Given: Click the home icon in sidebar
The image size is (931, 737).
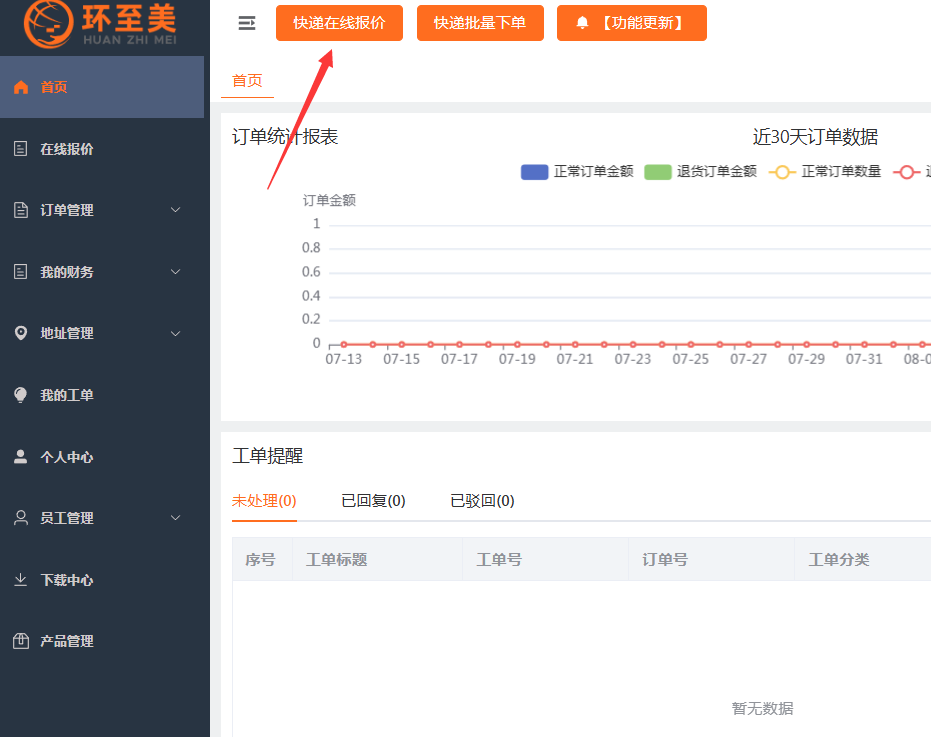Looking at the screenshot, I should 21,87.
